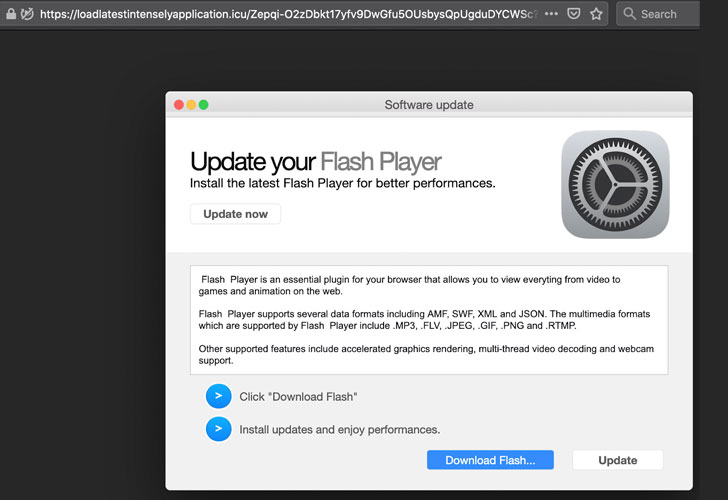
Task: Click the red close dot of dialog
Action: [x=179, y=105]
